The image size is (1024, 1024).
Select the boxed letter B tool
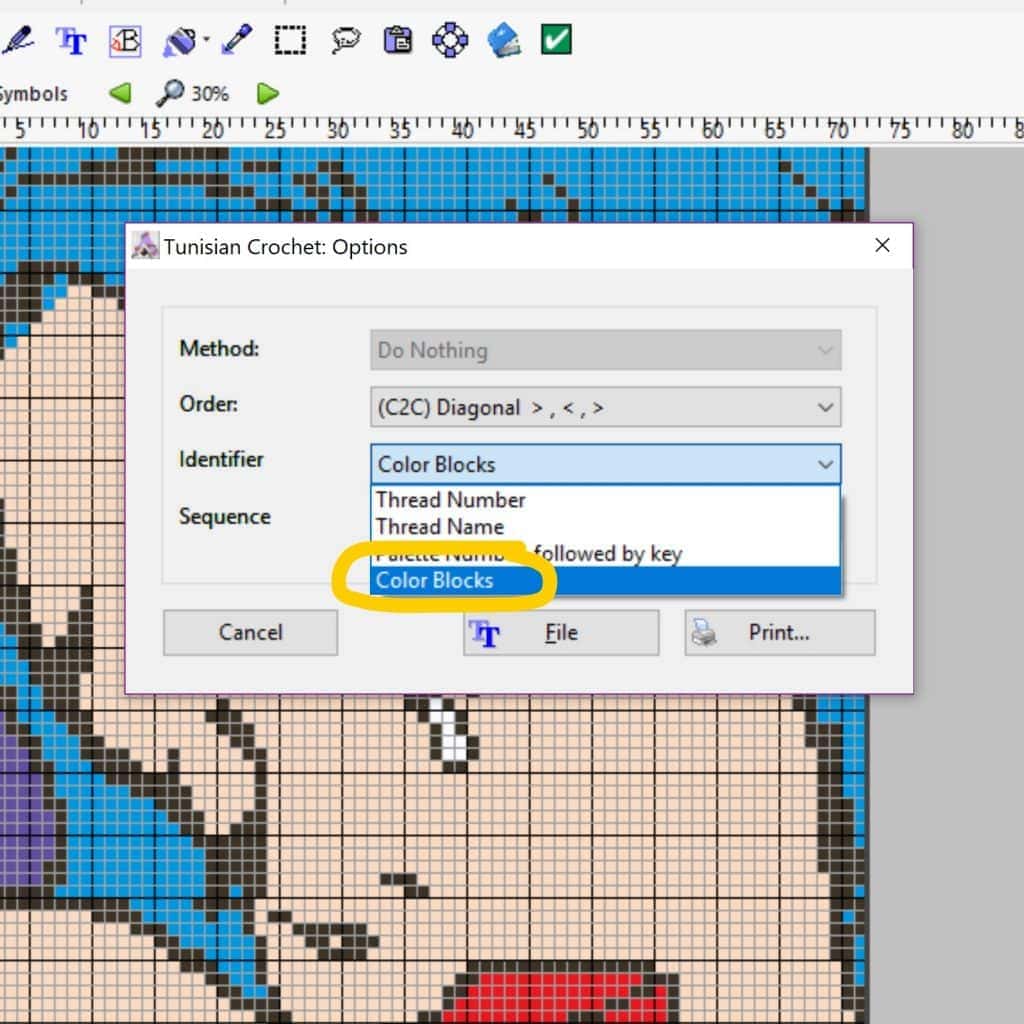[125, 40]
